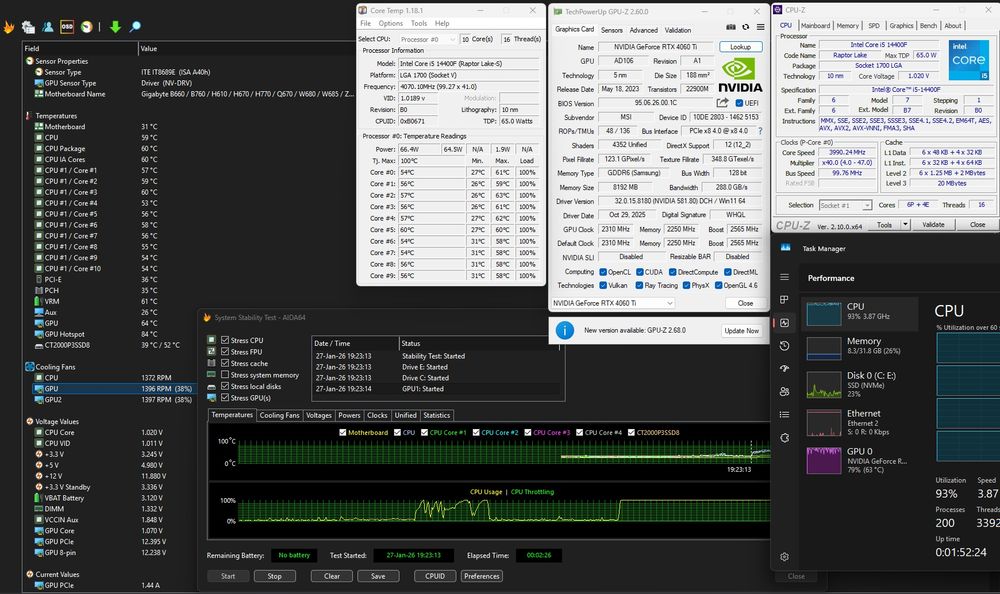
Task: Click the user report icon in AIDA64 toolbar
Action: tap(47, 27)
